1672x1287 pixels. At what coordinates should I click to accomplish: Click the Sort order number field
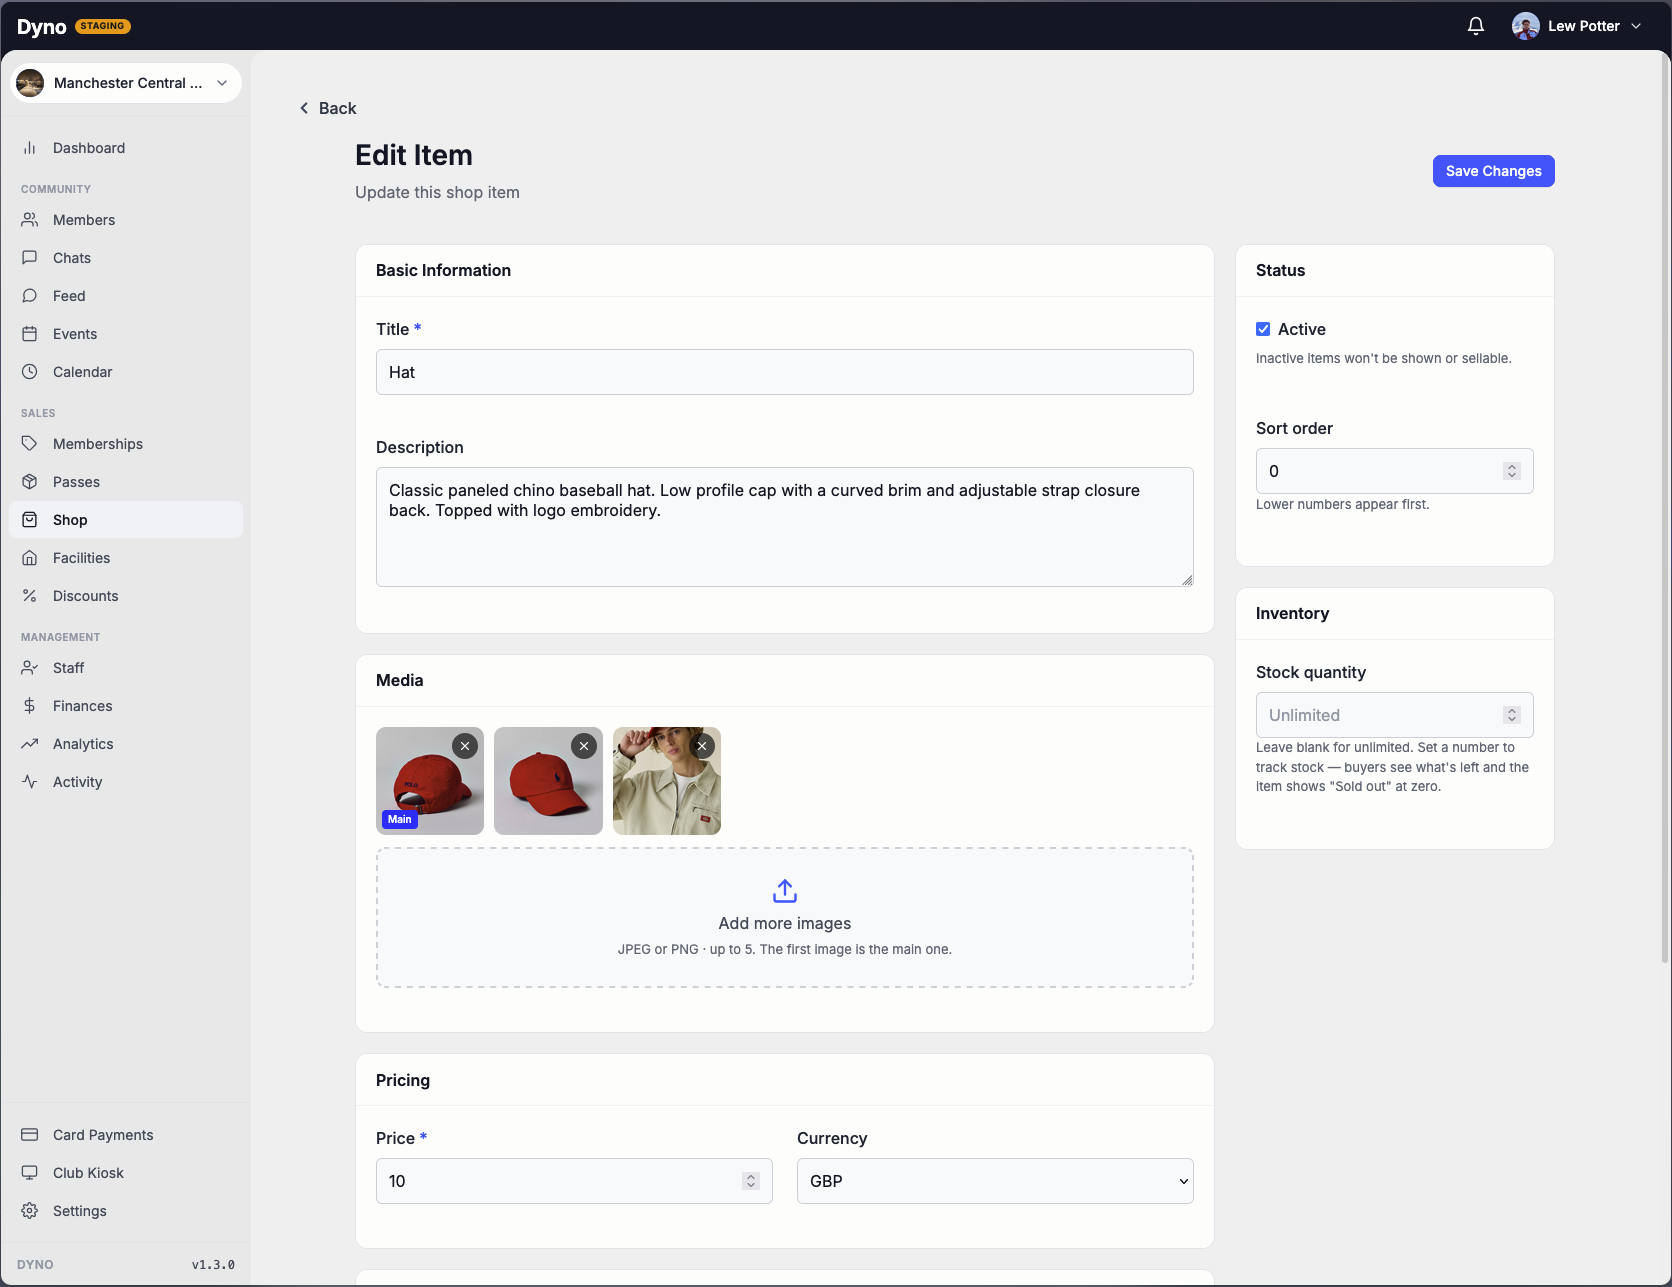click(x=1395, y=471)
